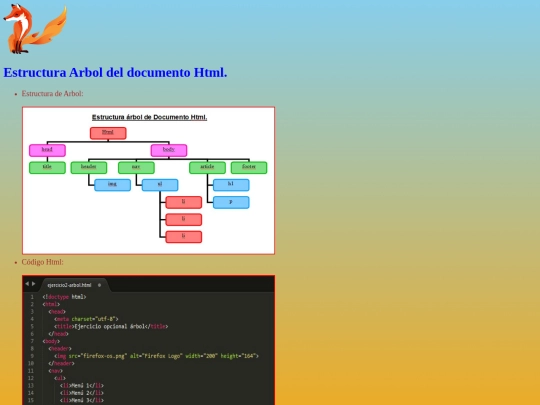Click the unsaved dot on the ejercicio2-arbol.html tab

(x=99, y=285)
